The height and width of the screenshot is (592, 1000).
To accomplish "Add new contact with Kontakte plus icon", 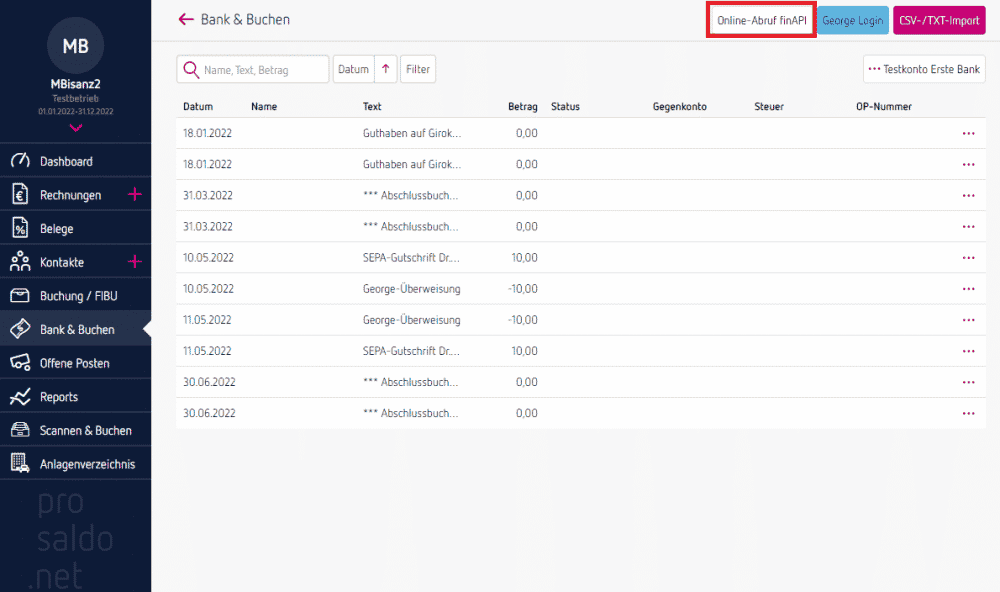I will pyautogui.click(x=135, y=262).
